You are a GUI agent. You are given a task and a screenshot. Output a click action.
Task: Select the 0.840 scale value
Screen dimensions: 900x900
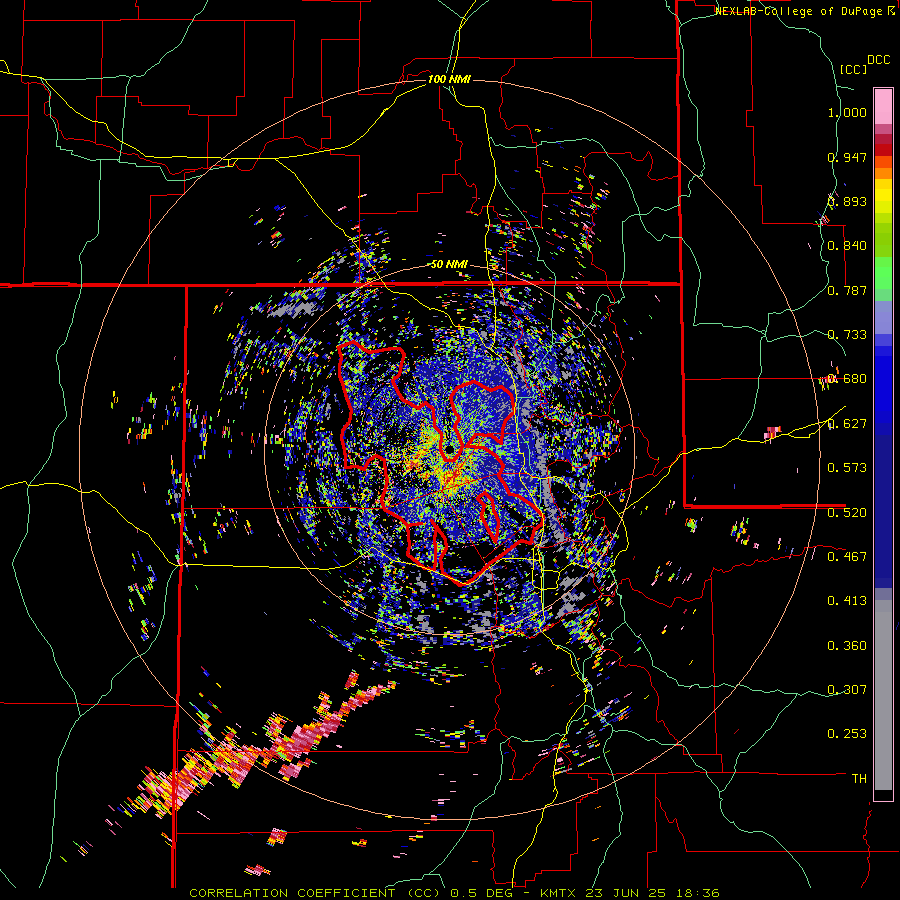coord(847,246)
